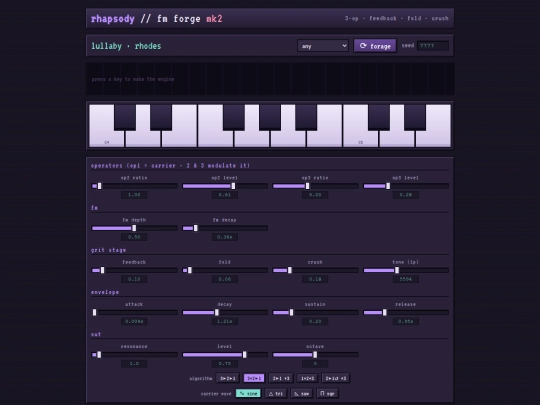Adjust the octave slider
Image resolution: width=540 pixels, height=405 pixels.
(315, 354)
